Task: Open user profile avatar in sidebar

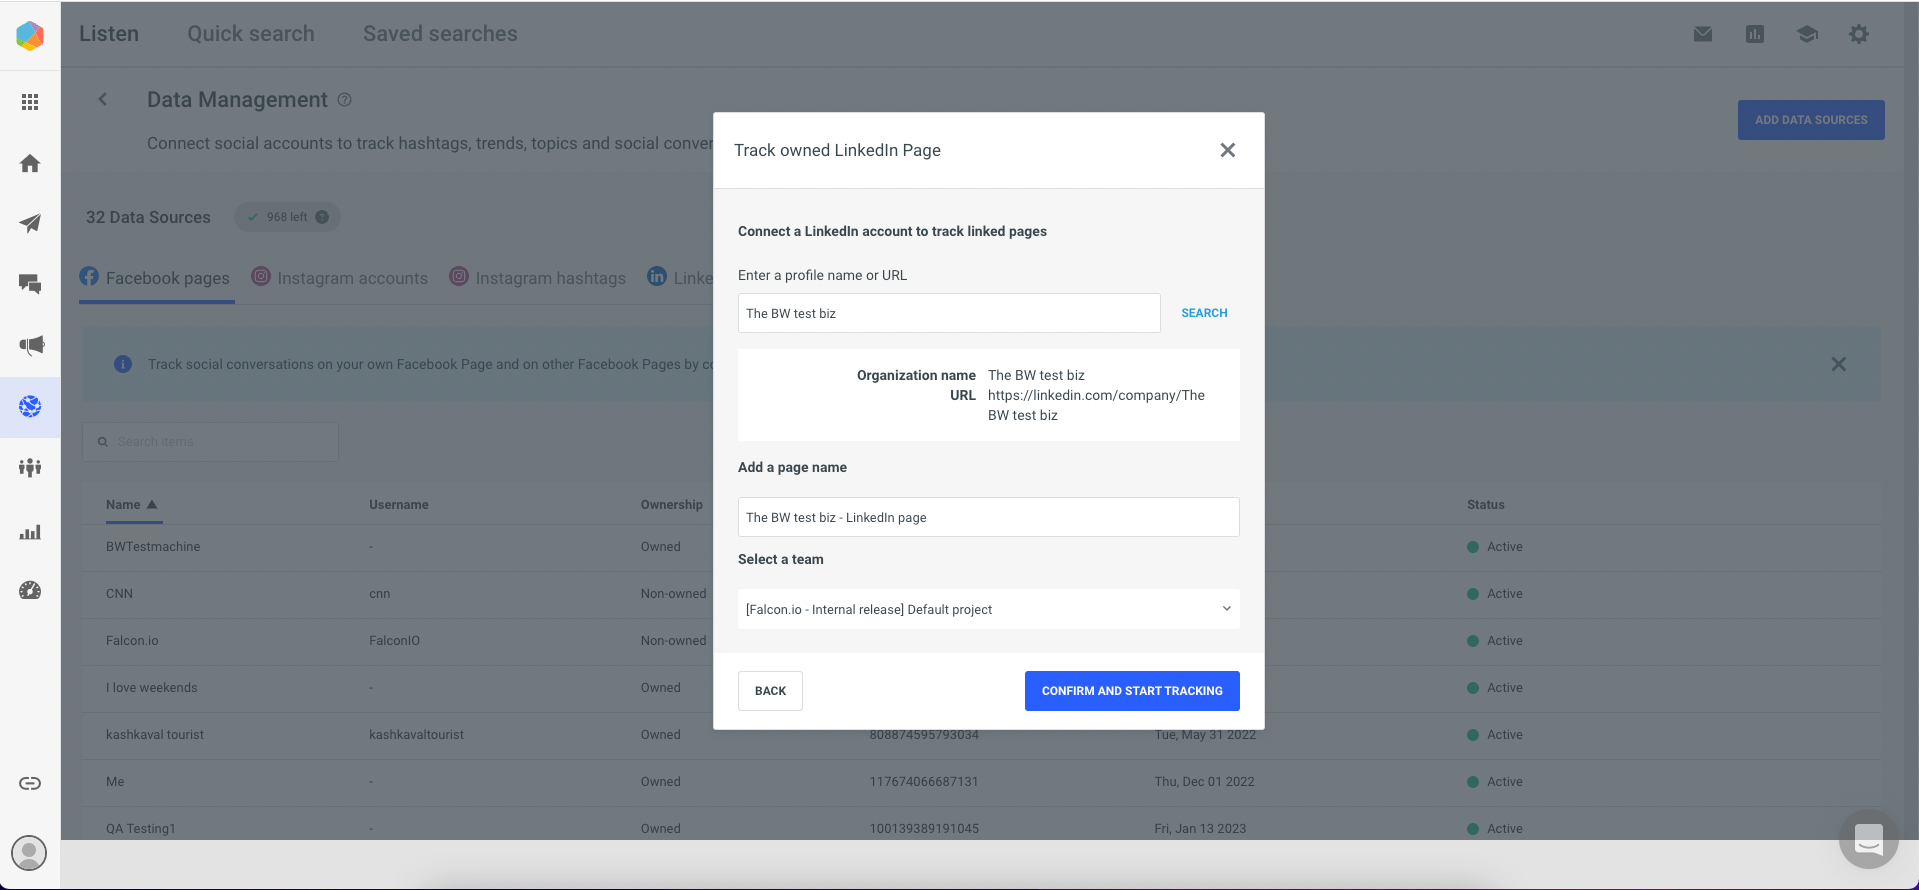Action: [x=29, y=853]
